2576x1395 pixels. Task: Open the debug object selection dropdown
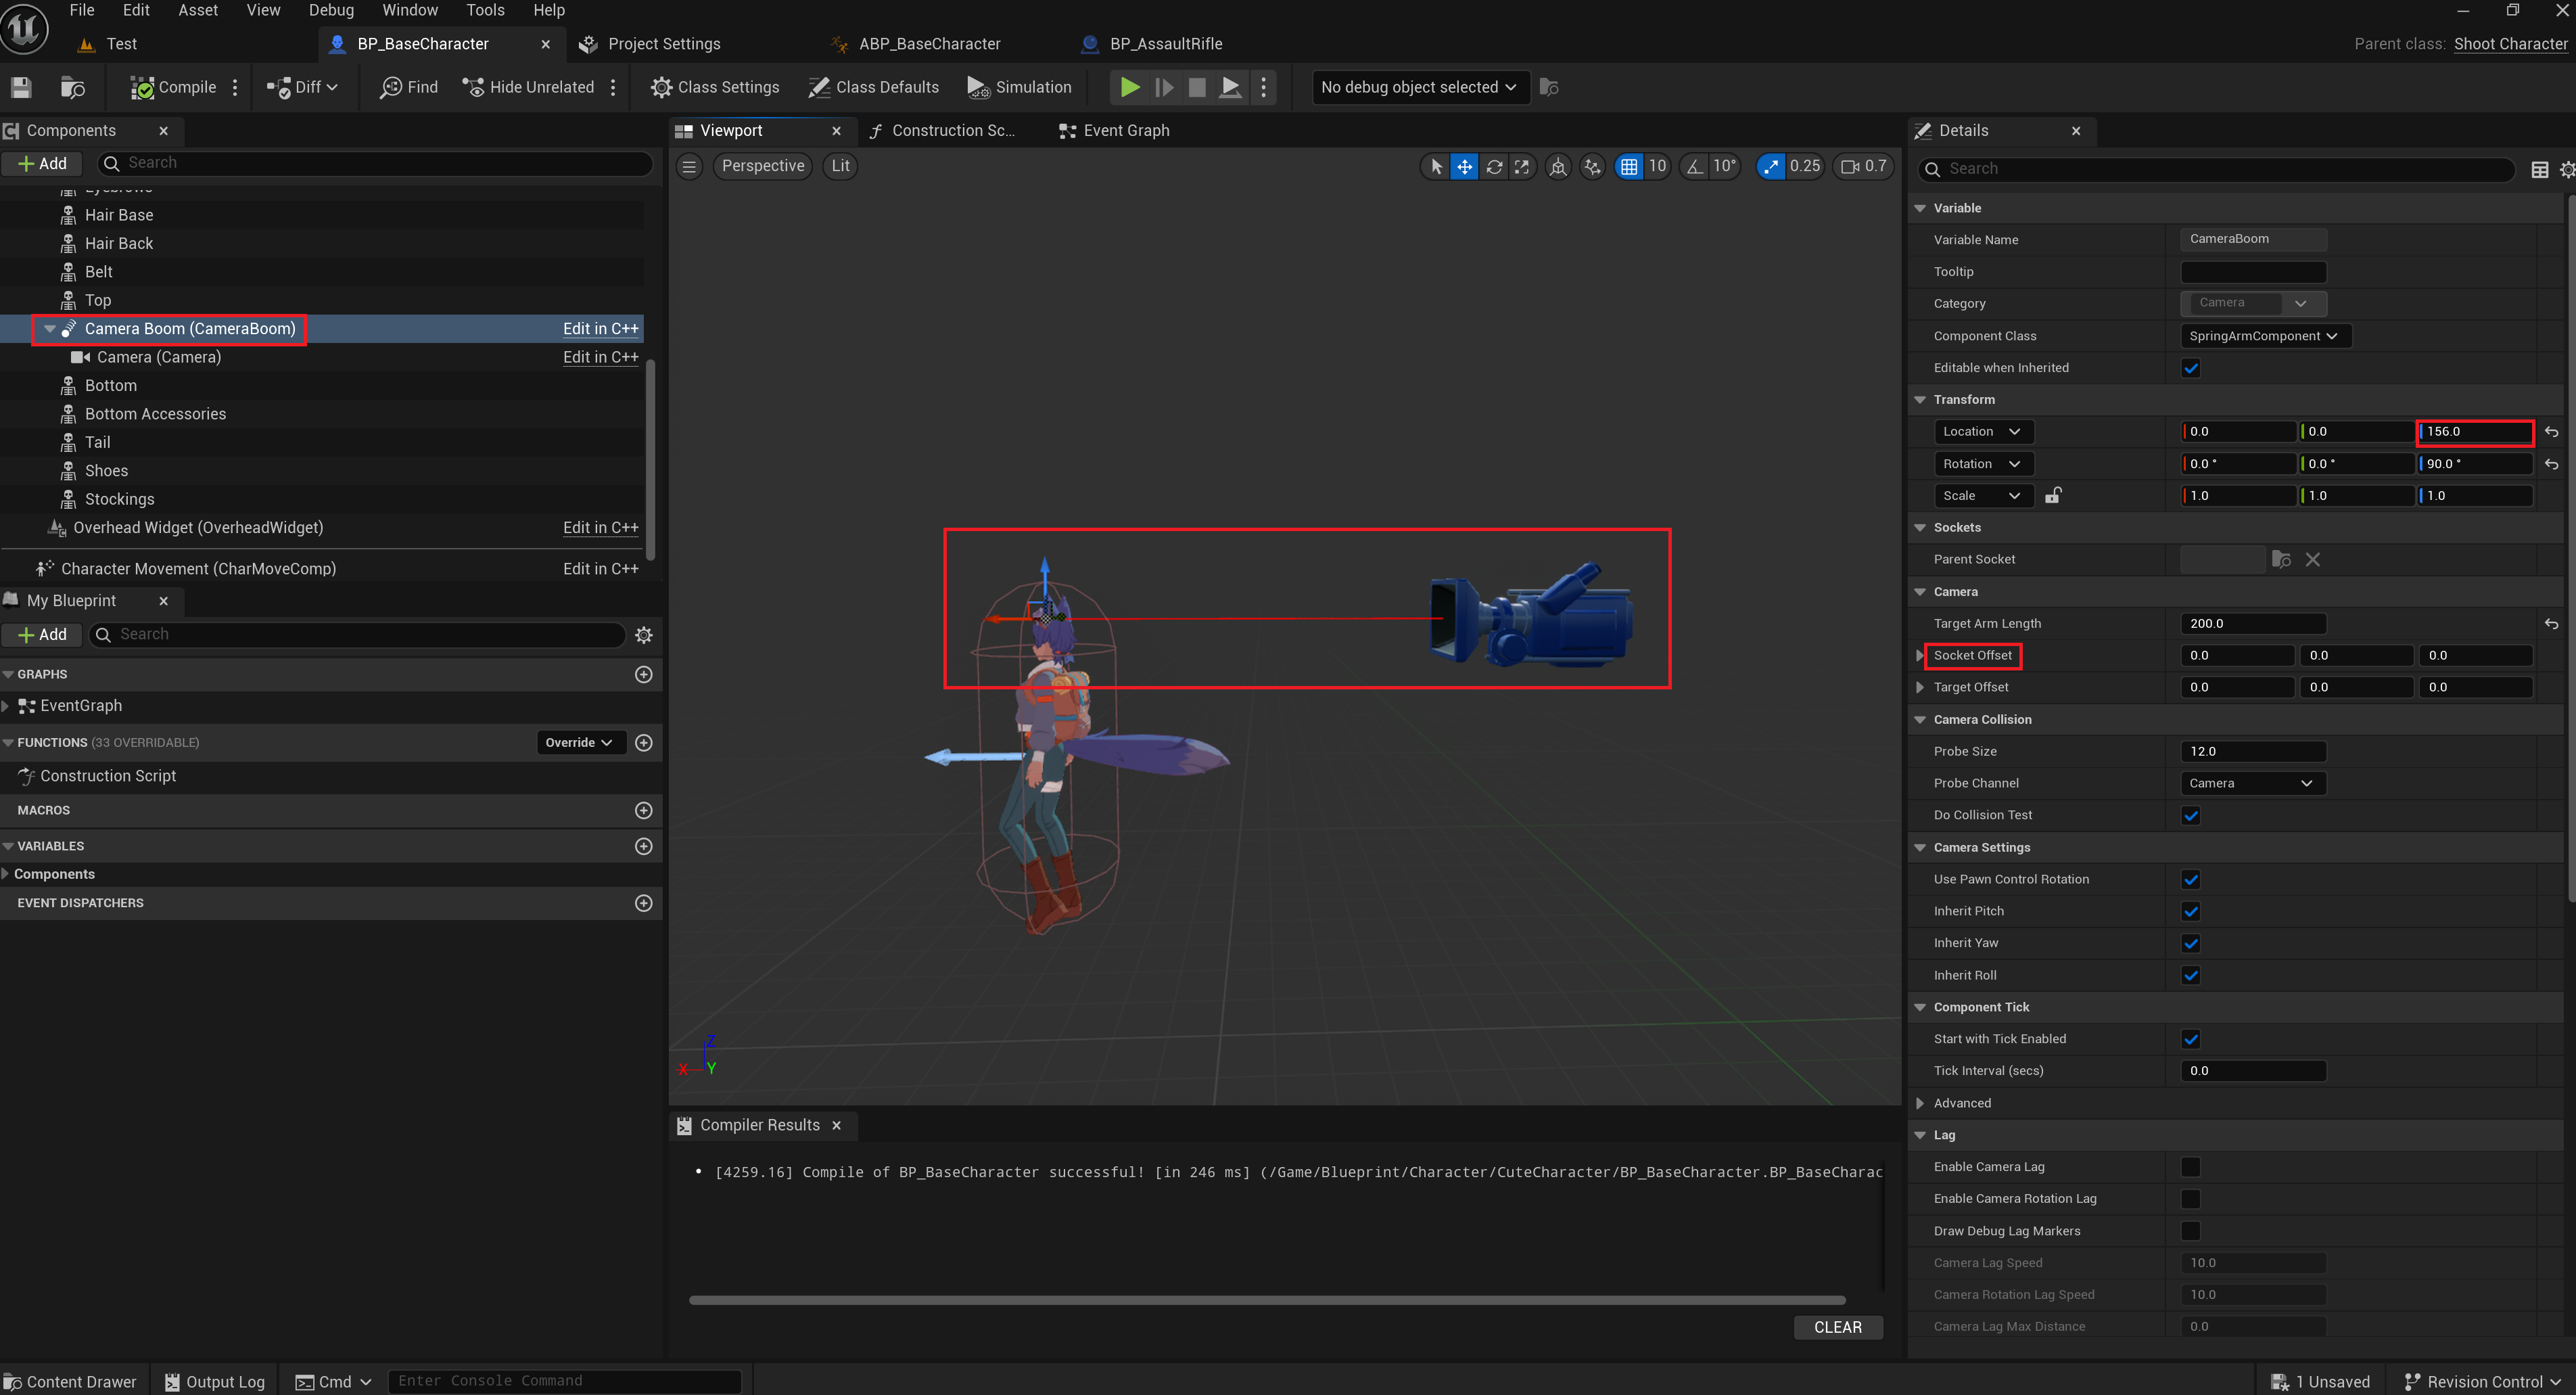1418,87
